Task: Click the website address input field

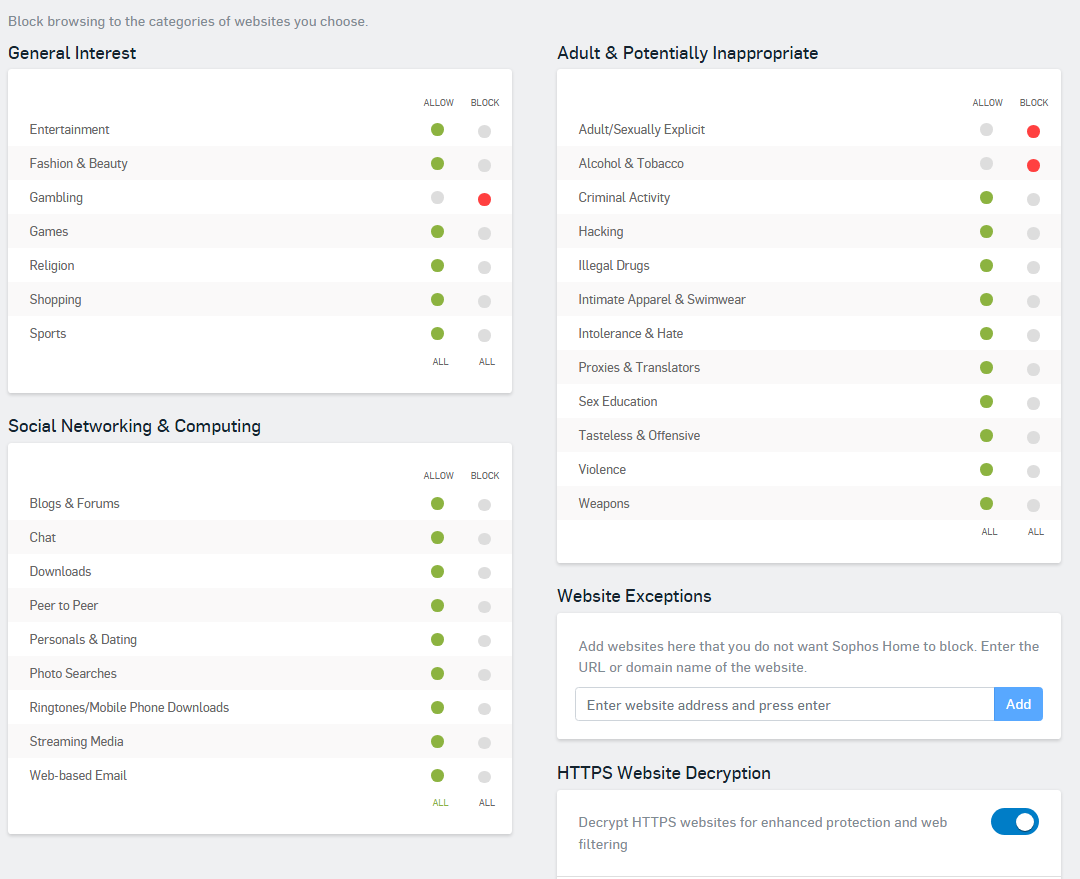Action: coord(784,705)
